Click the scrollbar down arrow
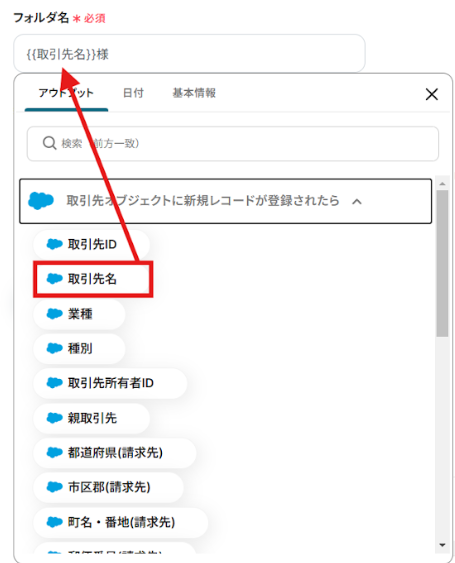 (442, 545)
